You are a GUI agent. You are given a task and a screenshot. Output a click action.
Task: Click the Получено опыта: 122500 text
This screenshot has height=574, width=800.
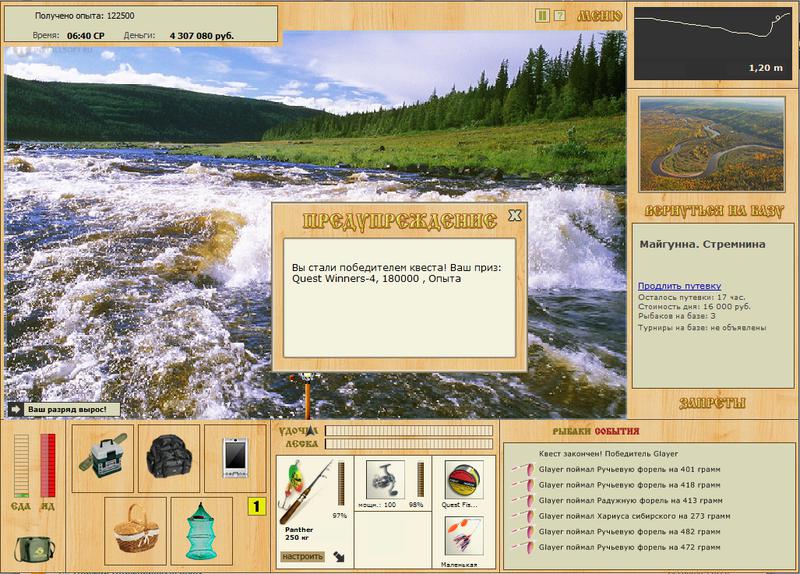pyautogui.click(x=85, y=16)
